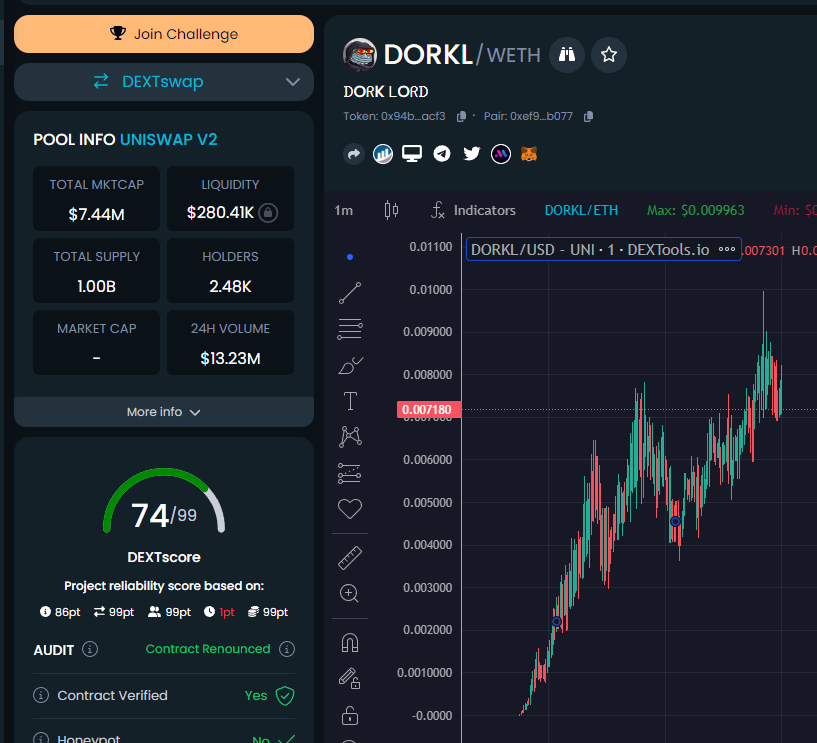The height and width of the screenshot is (743, 817).
Task: Select the zoom in tool
Action: pos(349,593)
